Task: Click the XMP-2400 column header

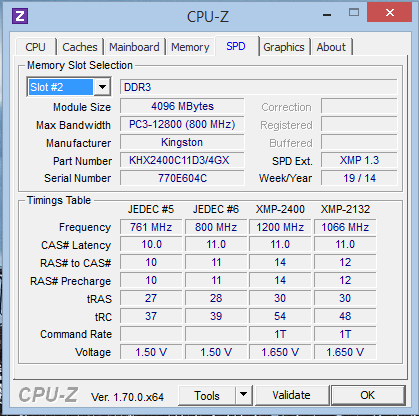Action: (x=280, y=209)
